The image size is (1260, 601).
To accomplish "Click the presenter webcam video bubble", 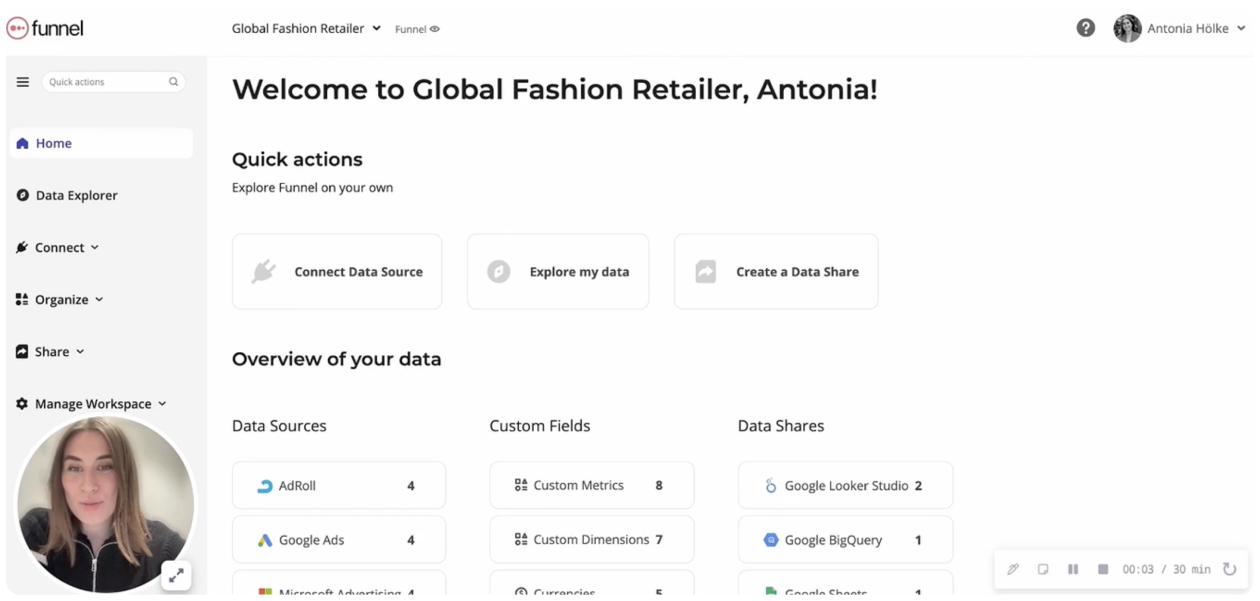I will tap(105, 504).
